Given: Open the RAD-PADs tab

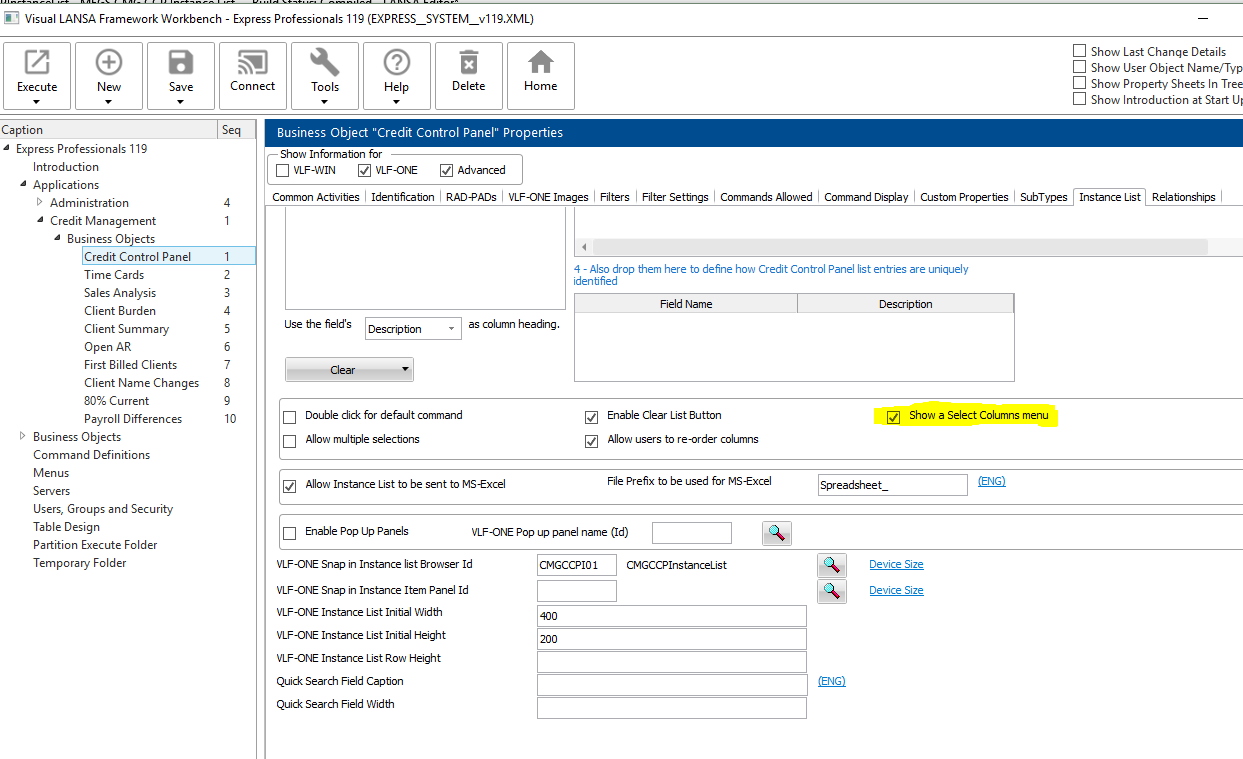Looking at the screenshot, I should click(471, 197).
